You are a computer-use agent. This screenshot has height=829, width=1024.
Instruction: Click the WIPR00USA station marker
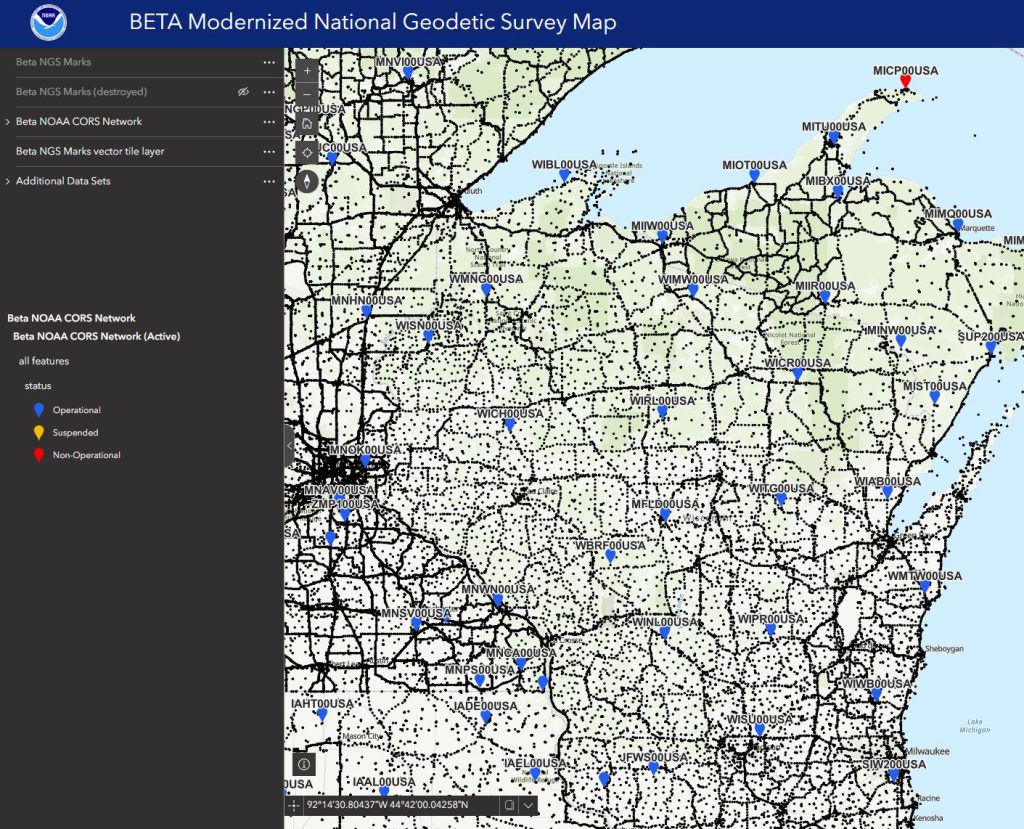771,630
